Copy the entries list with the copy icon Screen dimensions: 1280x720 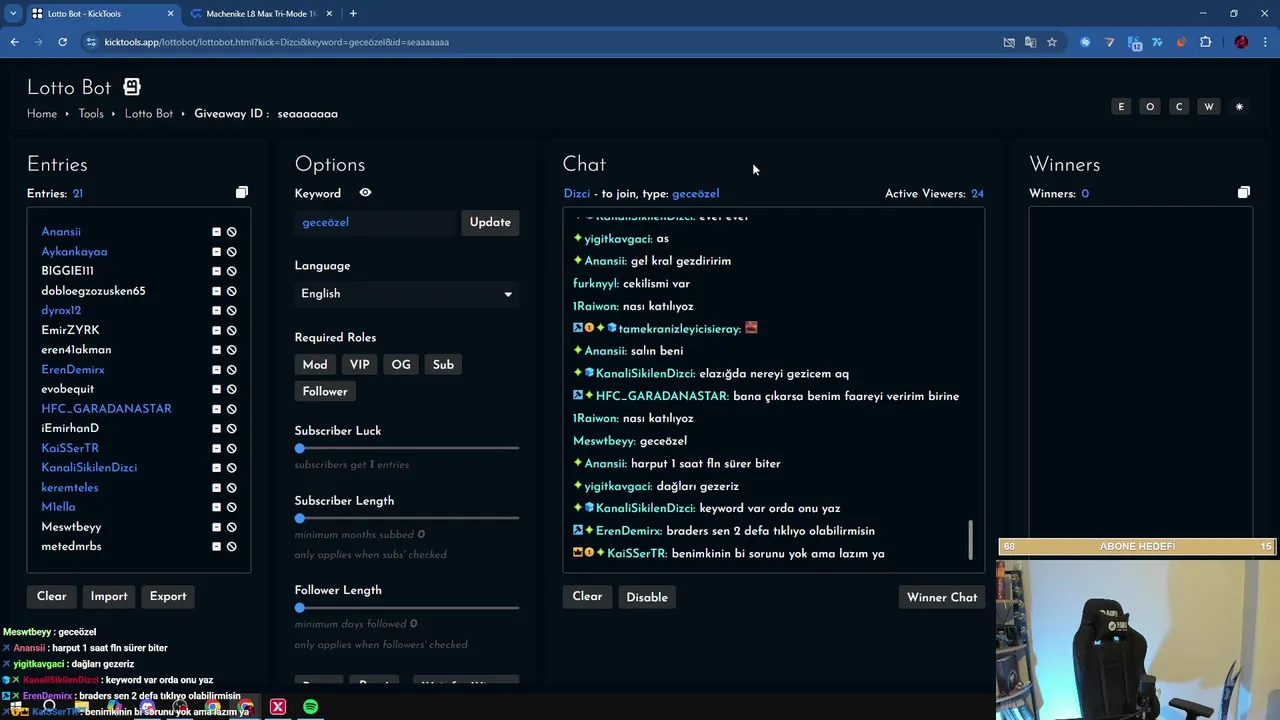[241, 192]
